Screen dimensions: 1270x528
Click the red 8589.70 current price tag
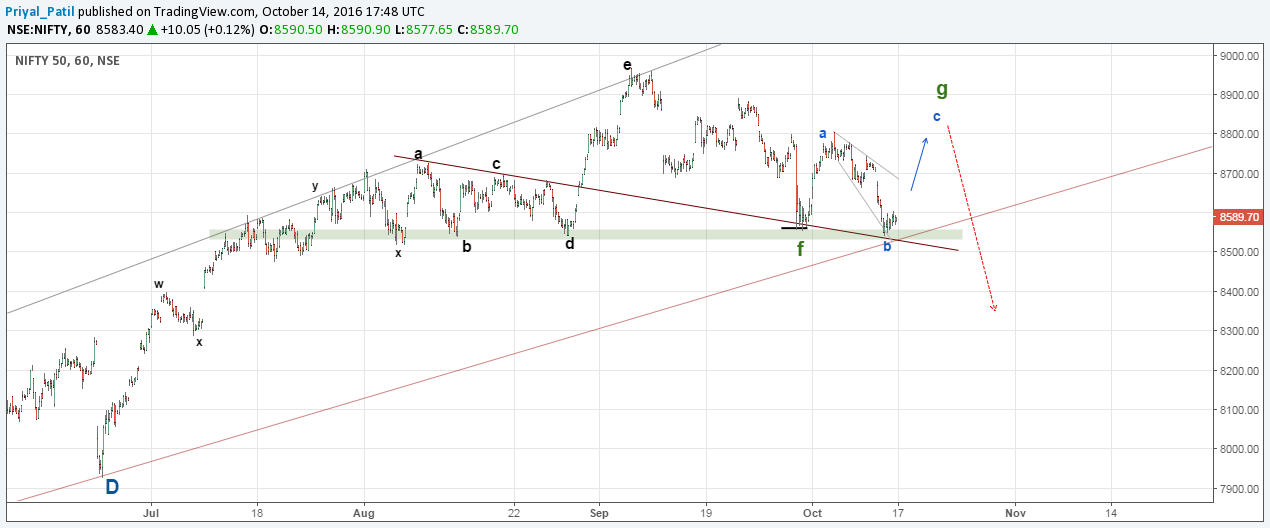click(1239, 216)
